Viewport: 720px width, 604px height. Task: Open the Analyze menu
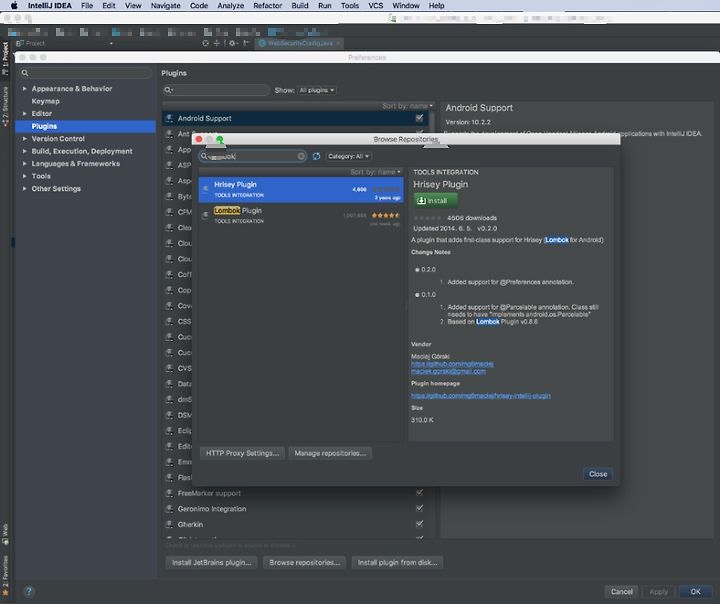coord(231,6)
